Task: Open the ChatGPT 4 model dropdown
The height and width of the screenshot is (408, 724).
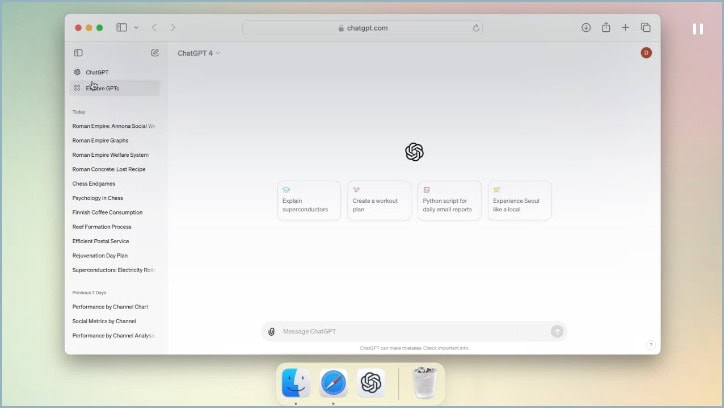Action: [x=199, y=53]
